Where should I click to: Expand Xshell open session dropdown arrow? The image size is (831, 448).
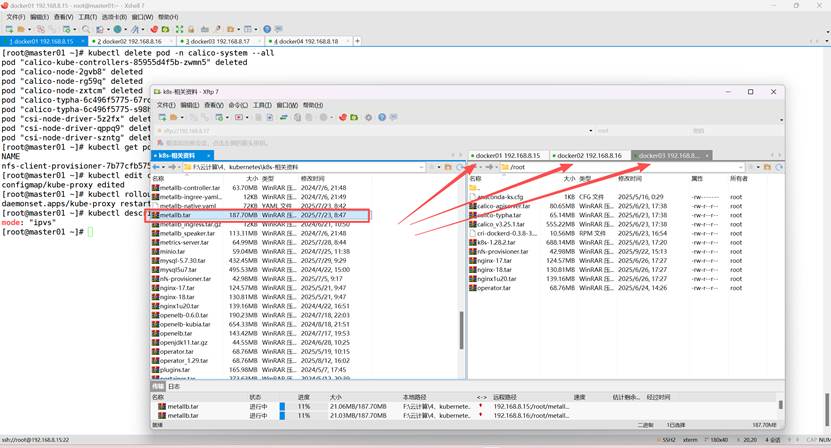[30, 29]
